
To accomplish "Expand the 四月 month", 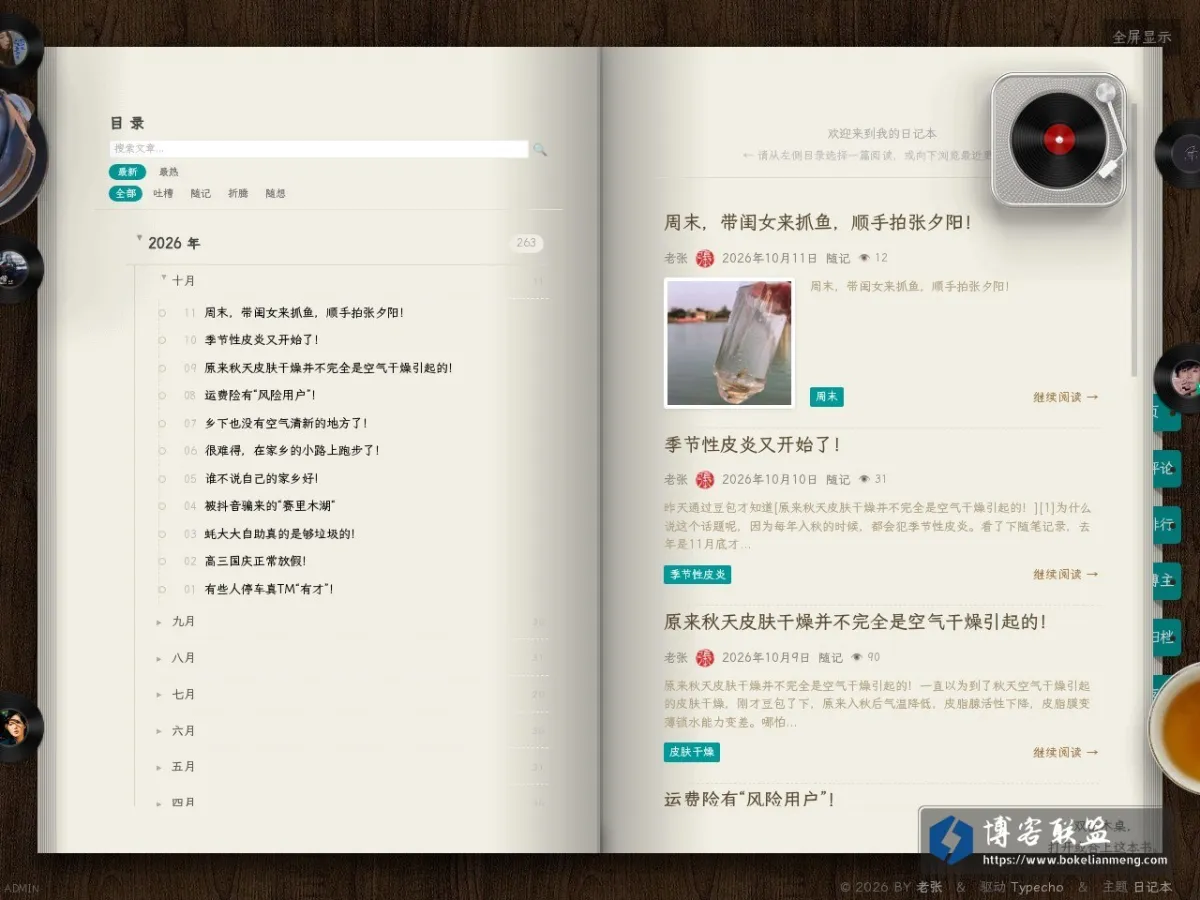I will 183,802.
